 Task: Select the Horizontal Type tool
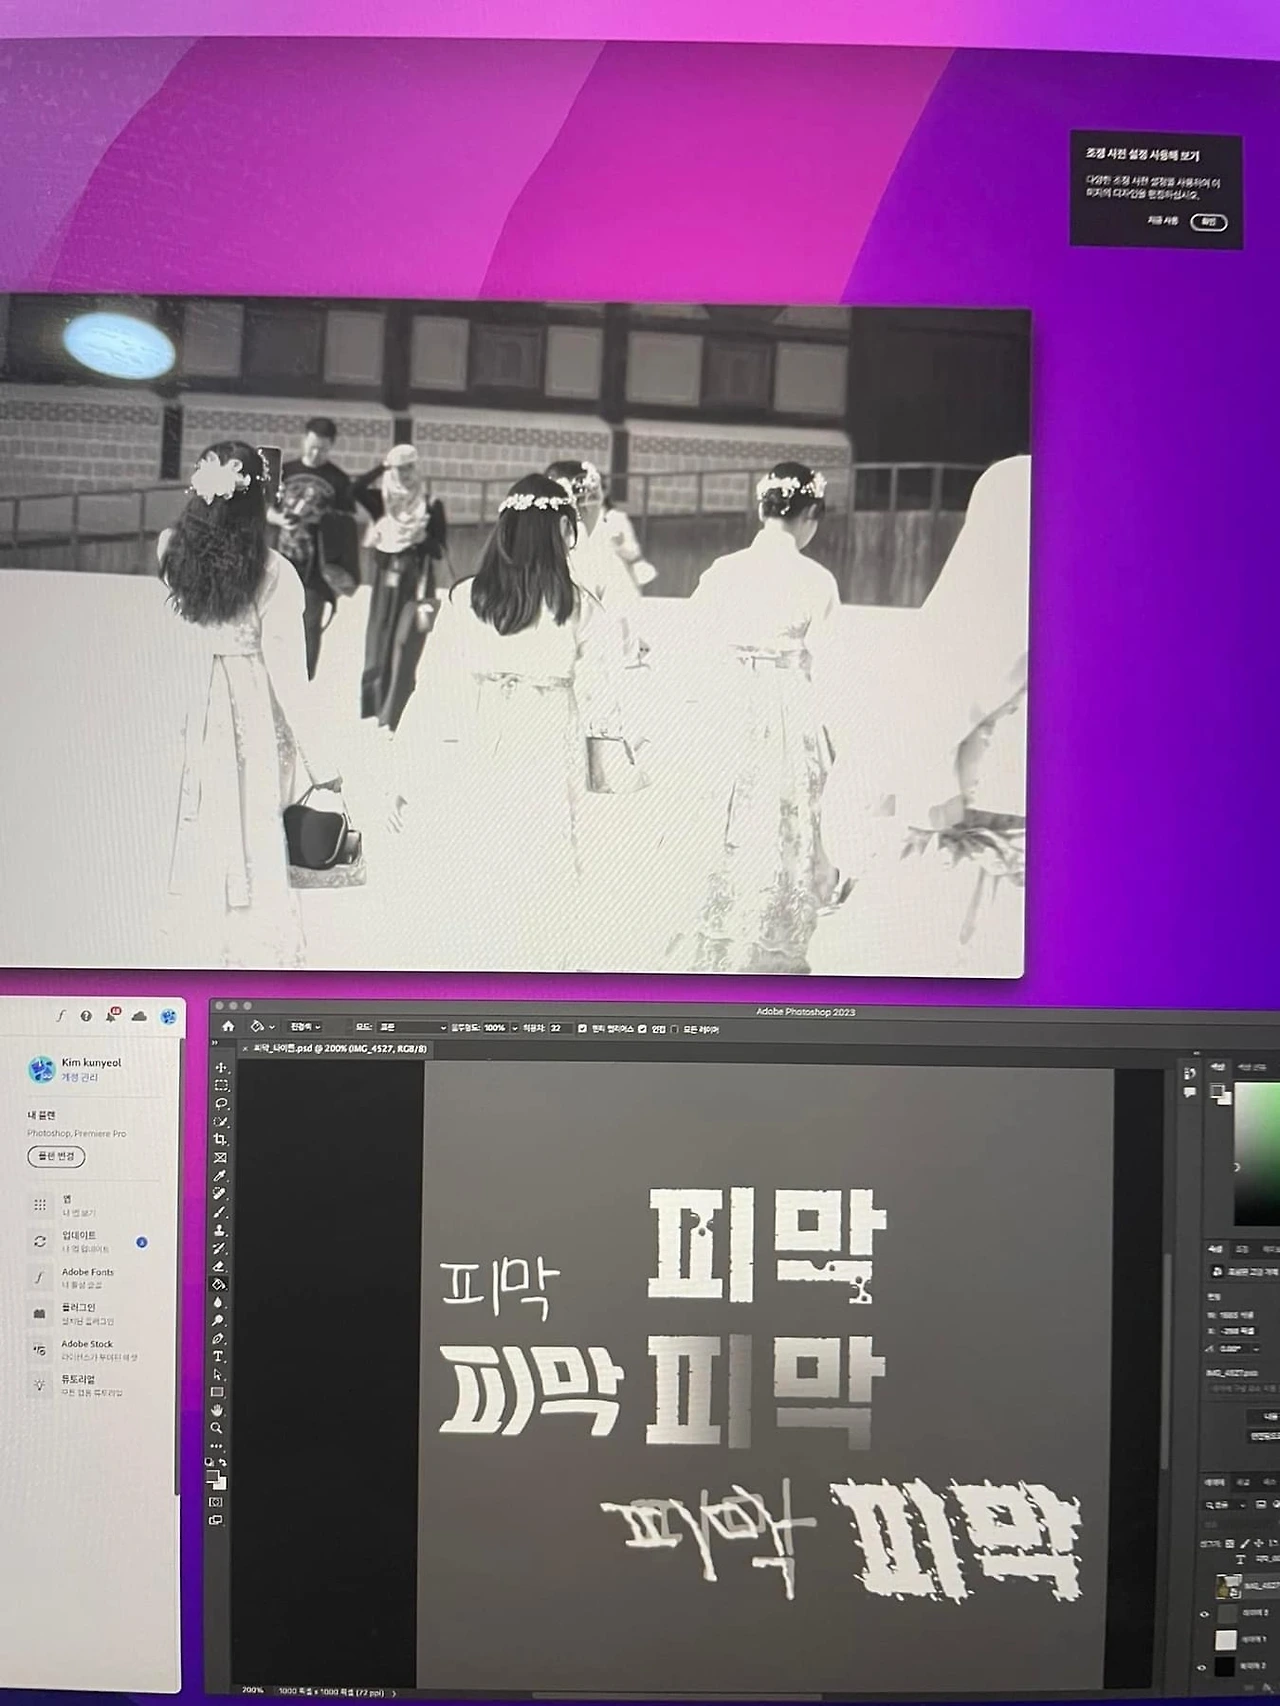[218, 1356]
